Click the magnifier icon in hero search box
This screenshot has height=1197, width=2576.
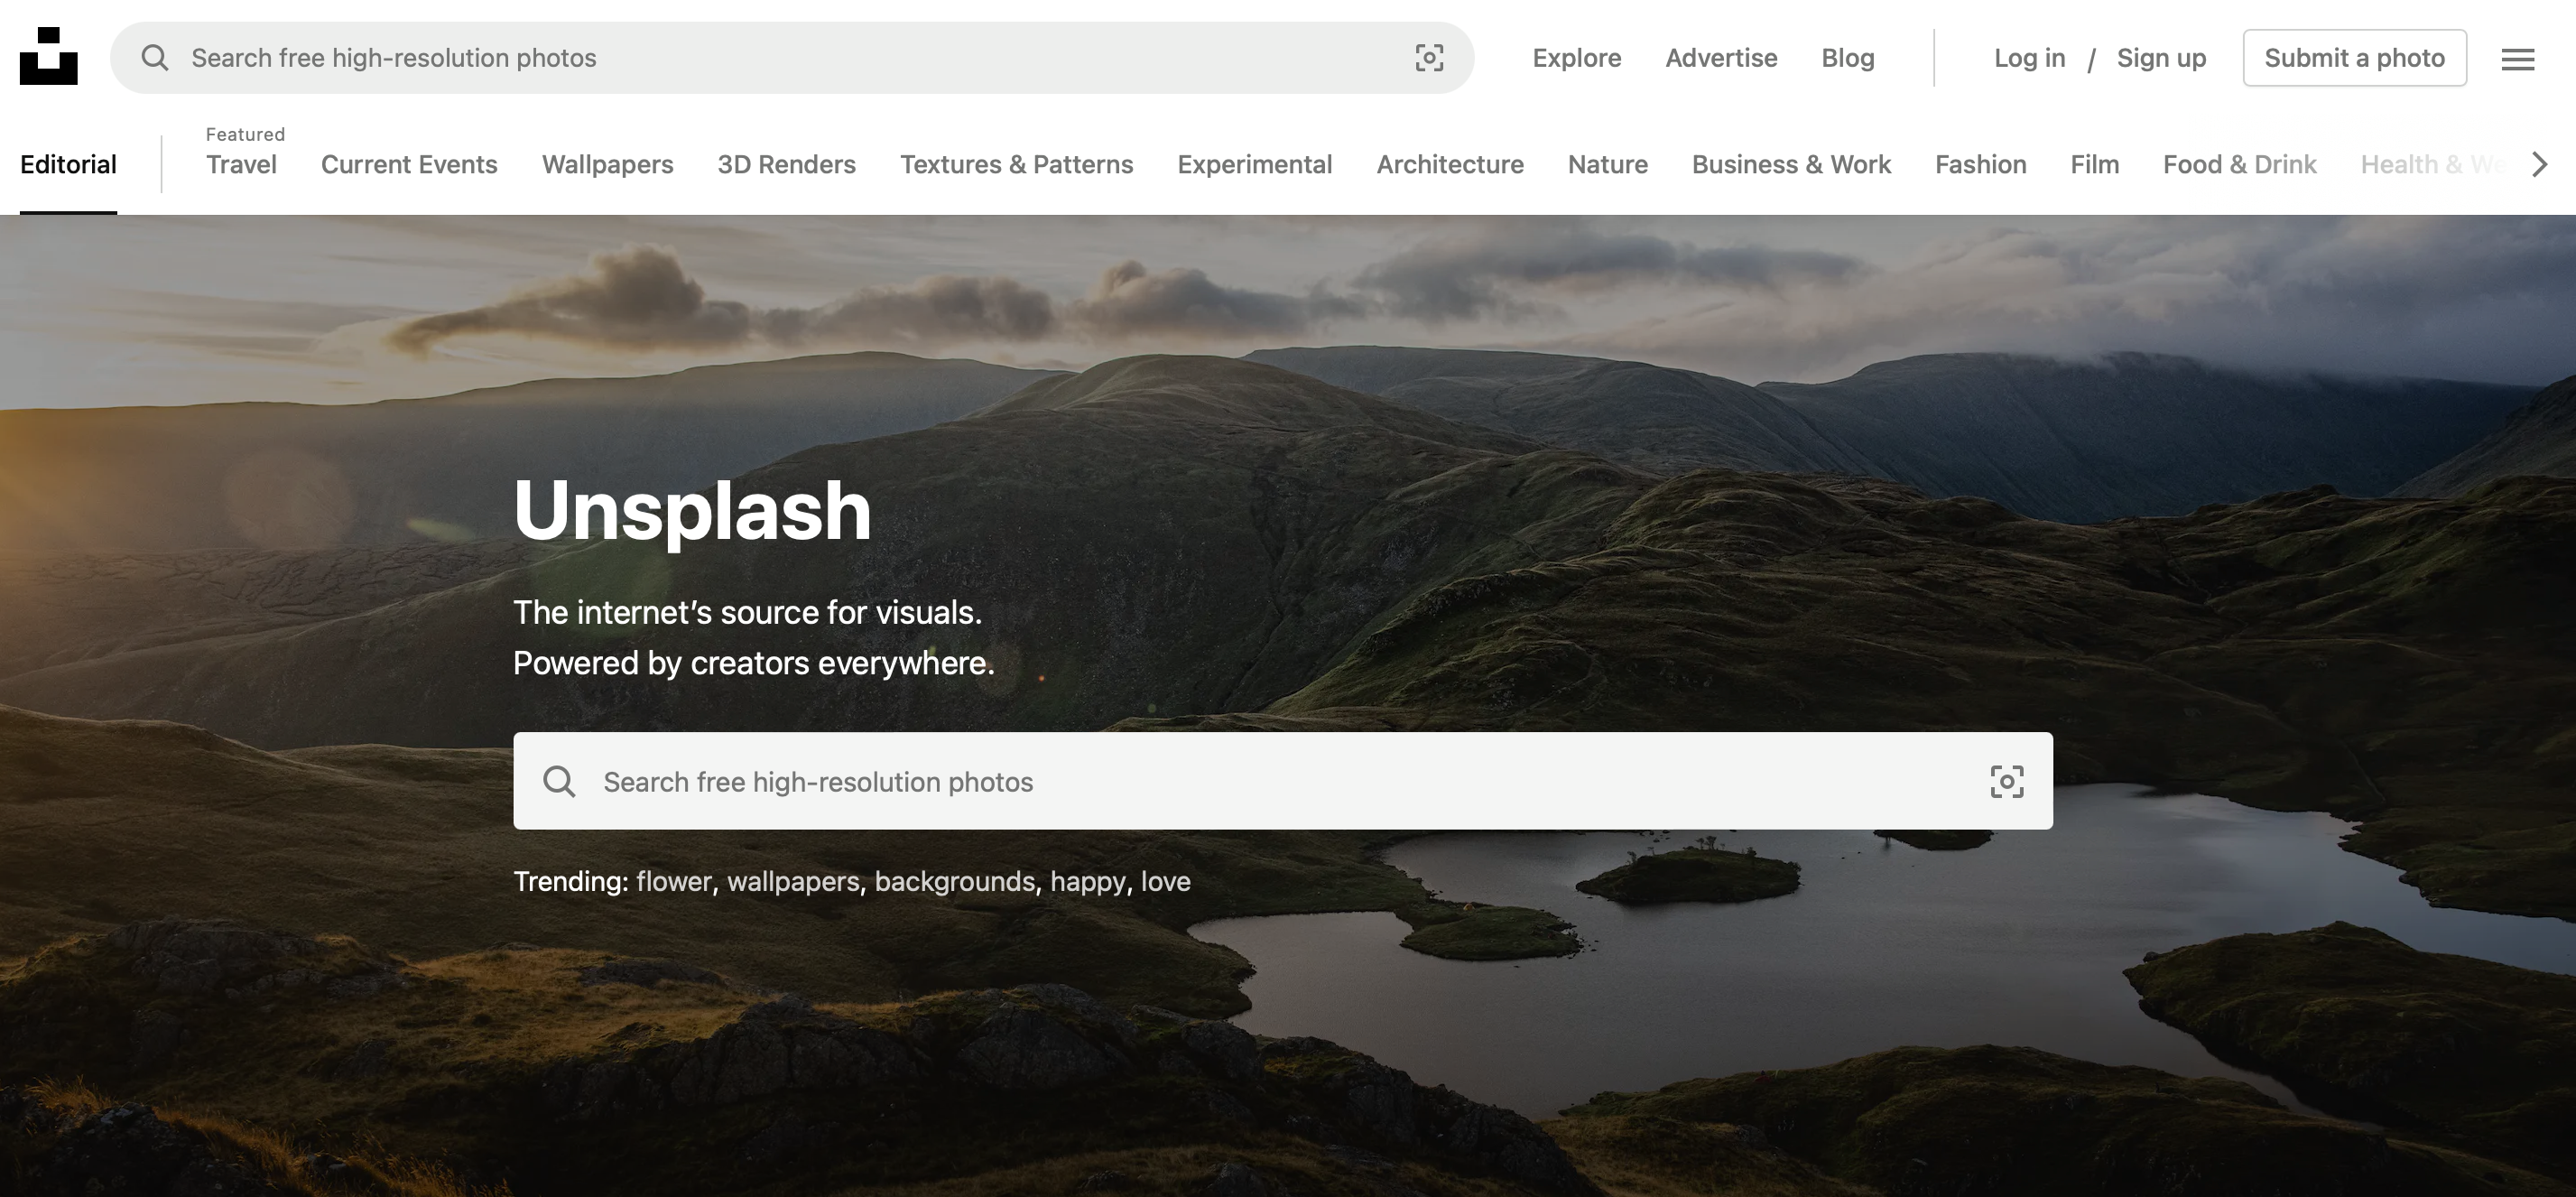(x=559, y=781)
